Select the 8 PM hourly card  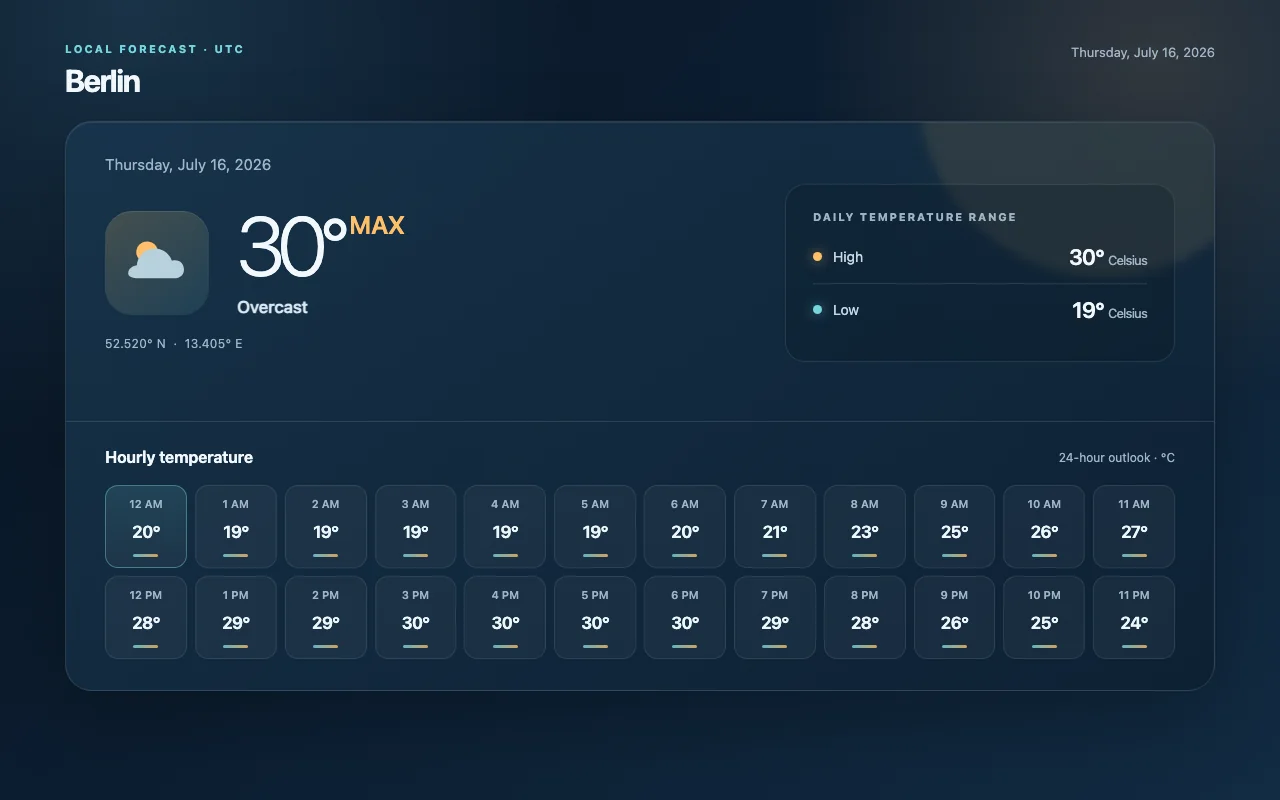[x=865, y=617]
